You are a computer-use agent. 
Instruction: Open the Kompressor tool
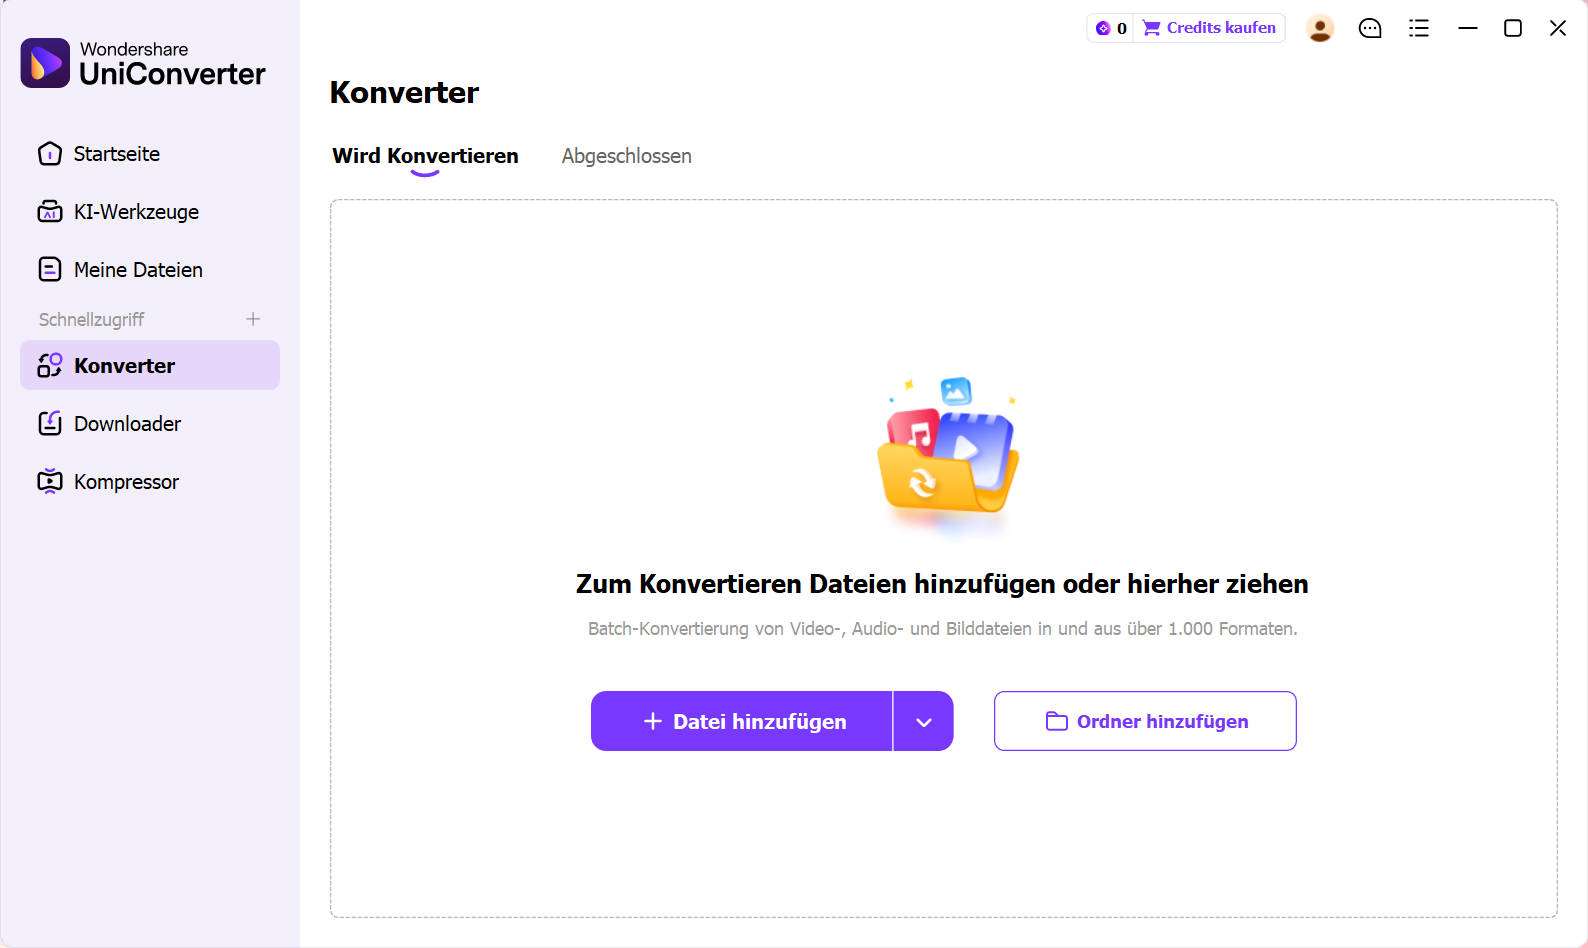[149, 482]
